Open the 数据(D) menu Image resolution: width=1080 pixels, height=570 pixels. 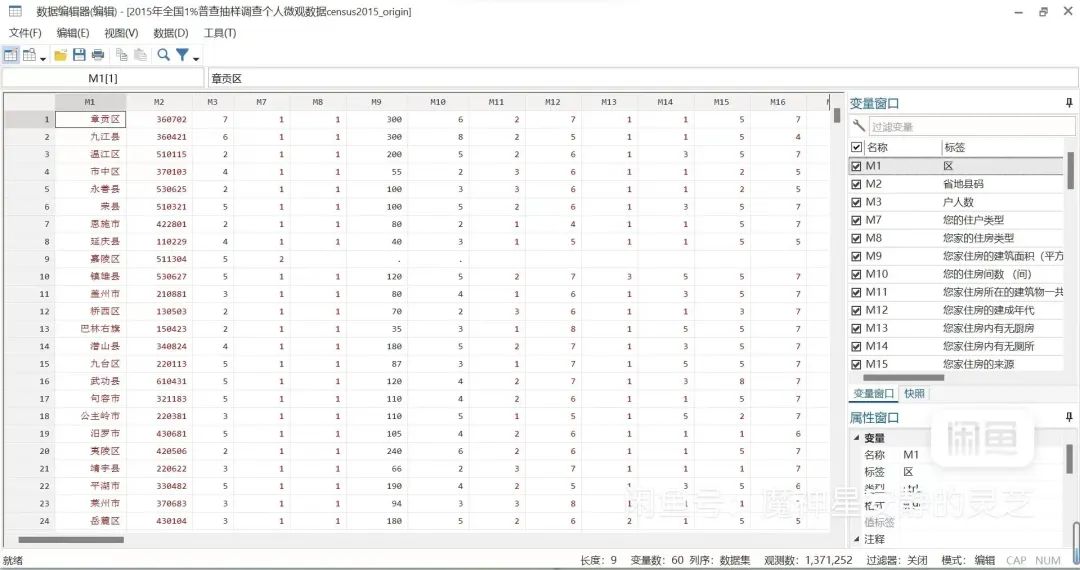pos(170,33)
